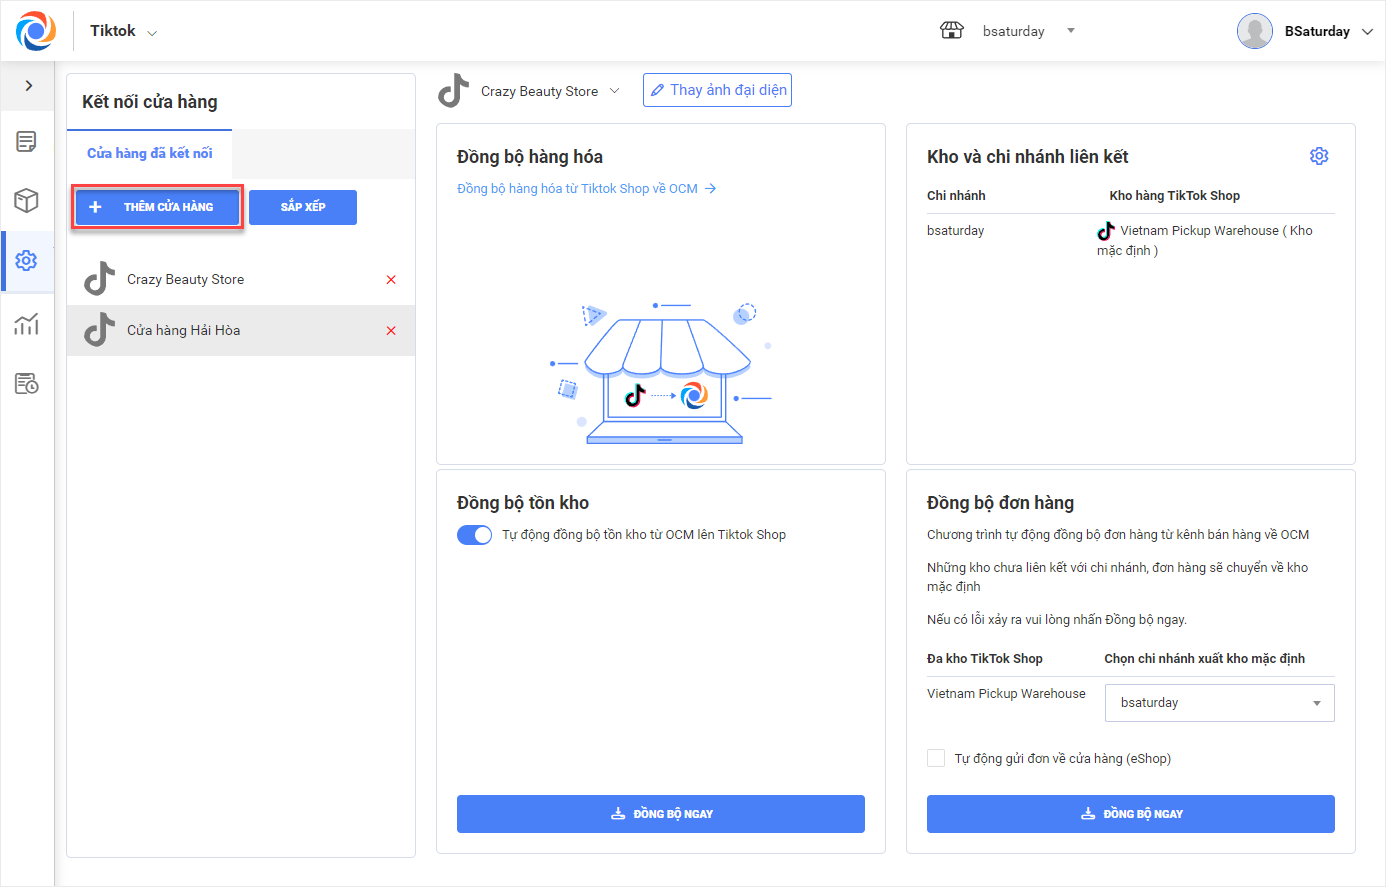Screen dimensions: 1386x887
Task: Remove Cửa hàng Hải Hòa with red X
Action: point(391,331)
